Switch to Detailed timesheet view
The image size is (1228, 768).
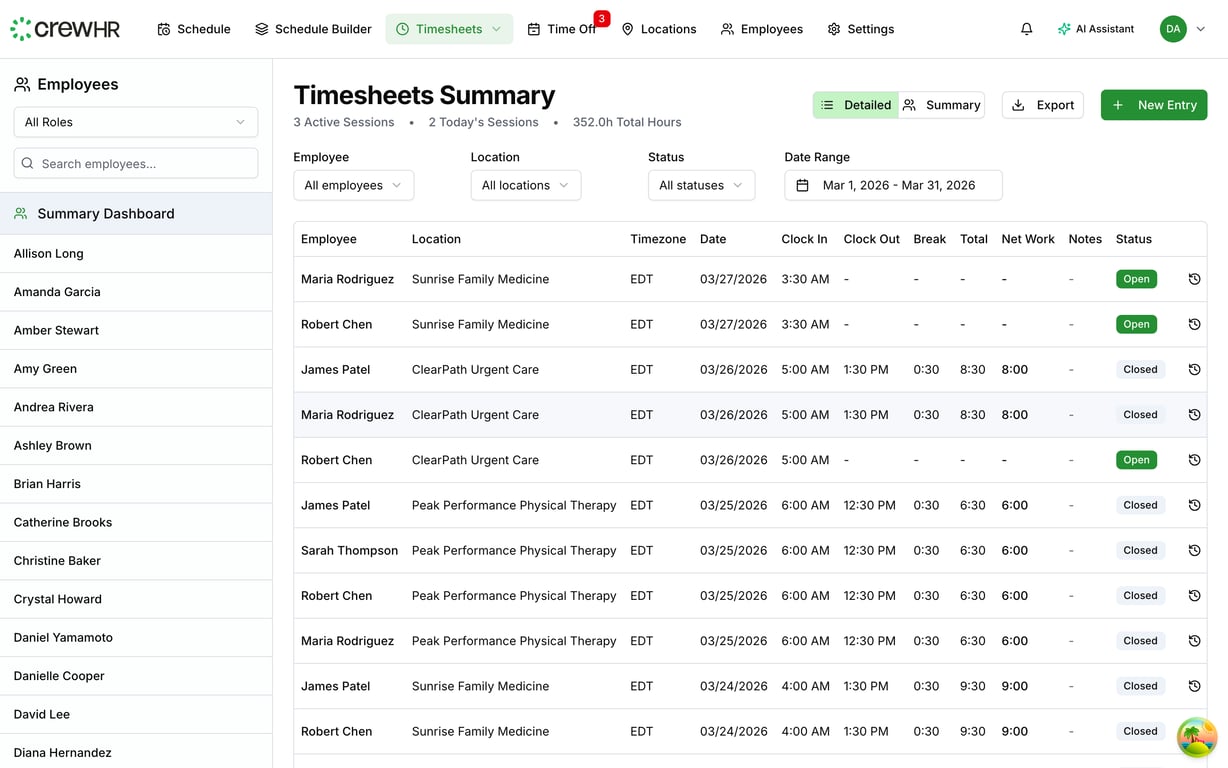855,104
